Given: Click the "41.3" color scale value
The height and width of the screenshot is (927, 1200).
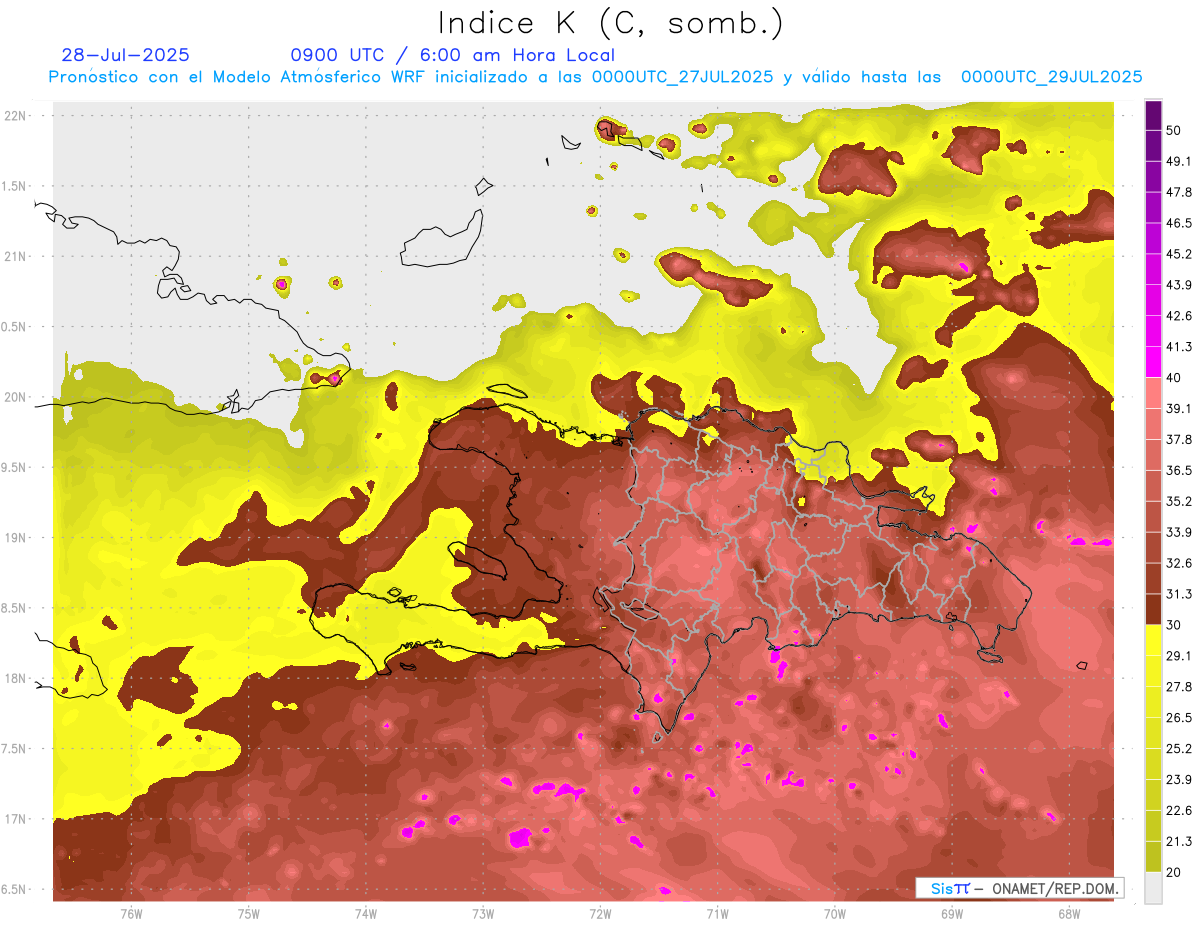Looking at the screenshot, I should tap(1179, 347).
